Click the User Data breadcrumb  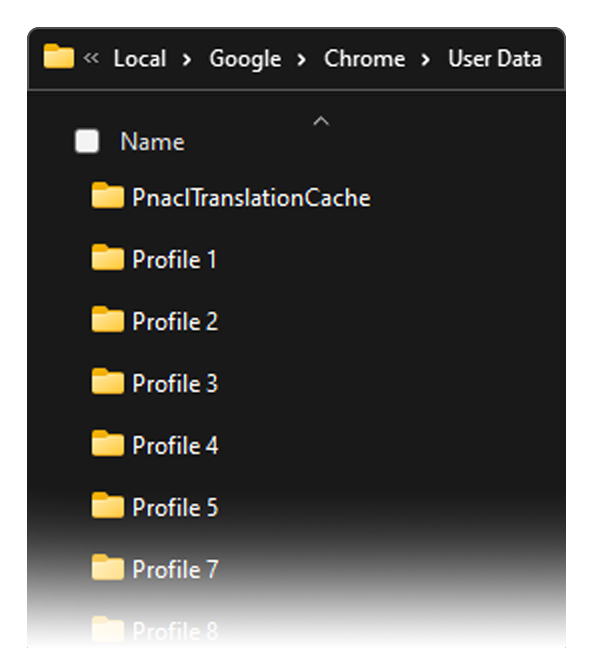point(495,58)
